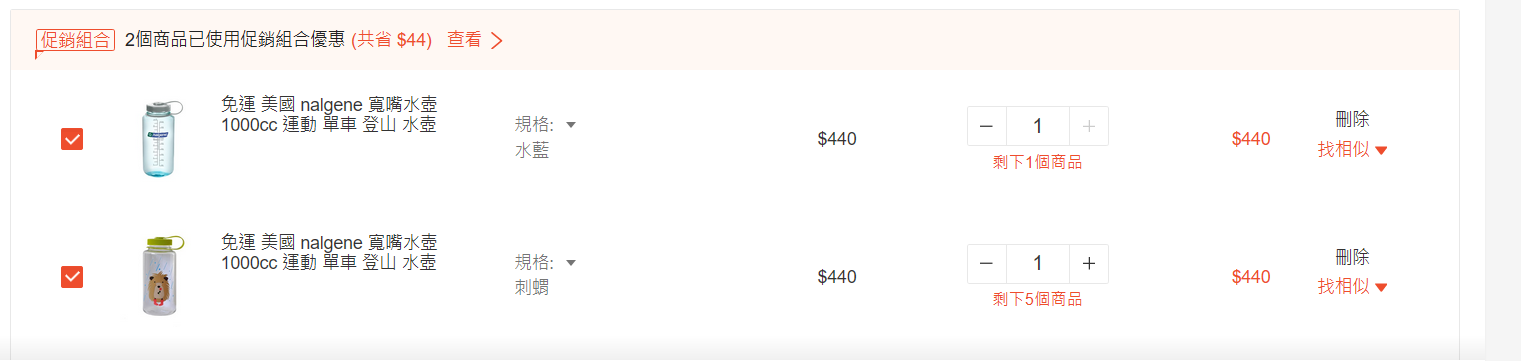Uncheck the 刺蝟 bottle item checkbox
Image resolution: width=1521 pixels, height=361 pixels.
click(72, 276)
